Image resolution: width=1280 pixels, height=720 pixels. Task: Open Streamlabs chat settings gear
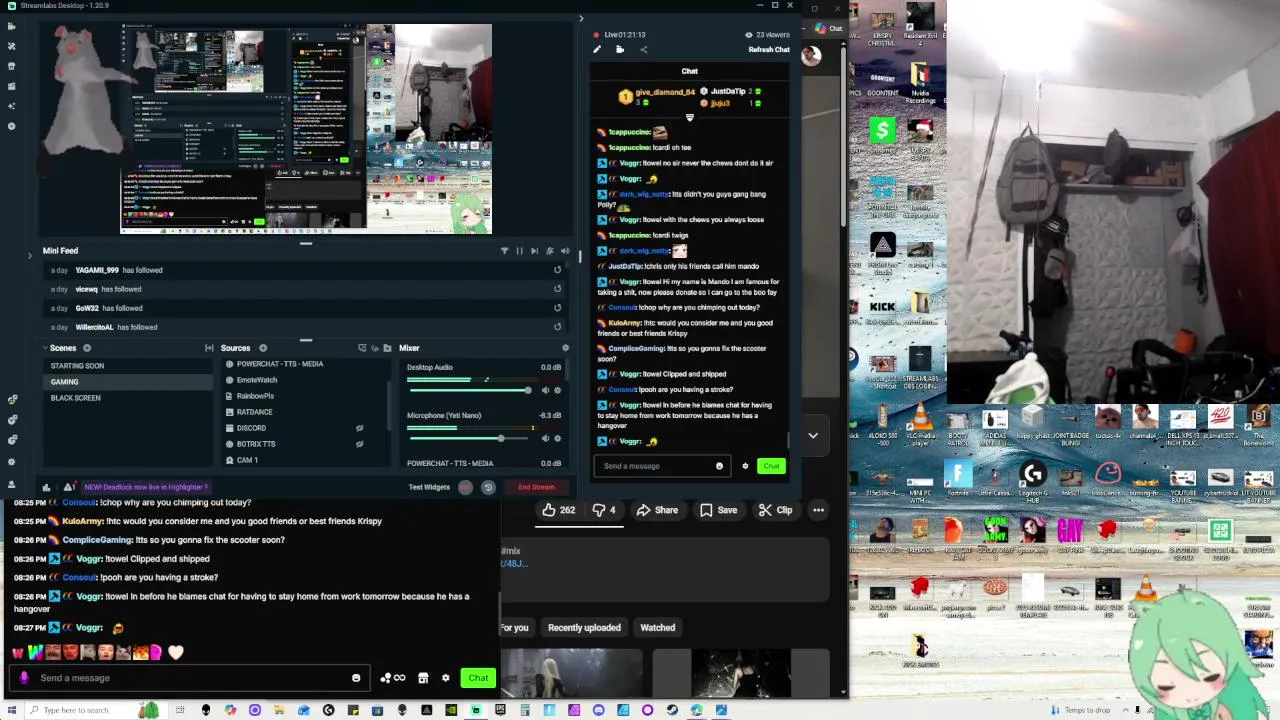(x=745, y=466)
